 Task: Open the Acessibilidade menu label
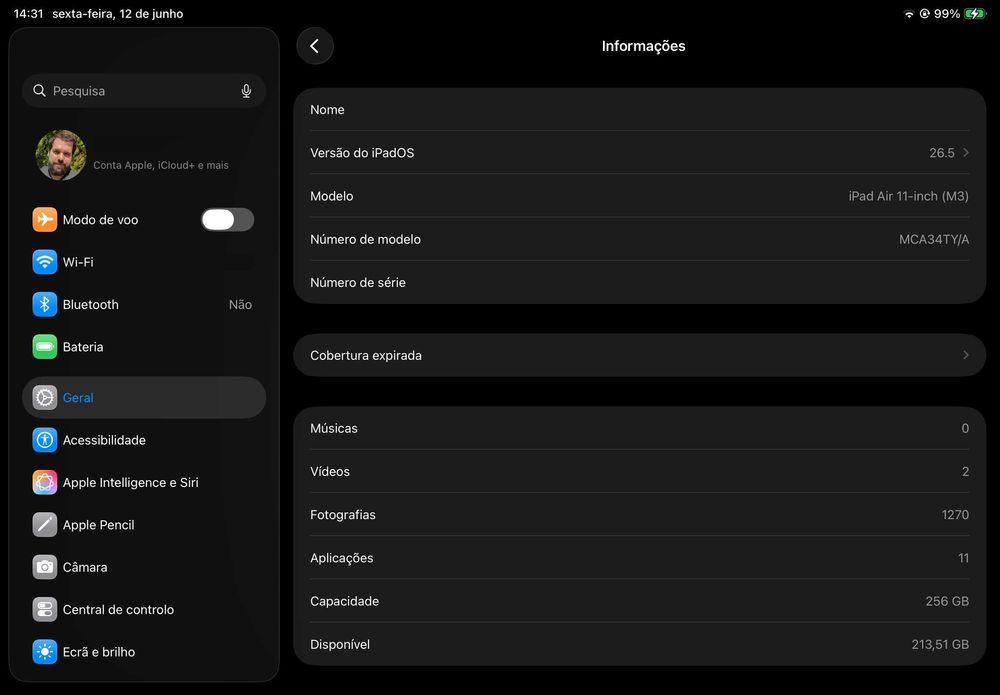104,440
